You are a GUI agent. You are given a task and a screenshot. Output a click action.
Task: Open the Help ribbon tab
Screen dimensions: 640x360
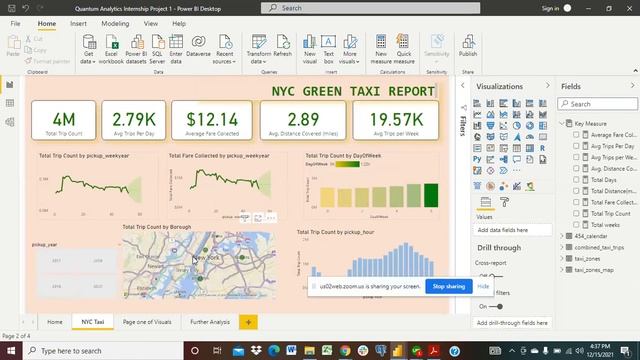pyautogui.click(x=179, y=24)
